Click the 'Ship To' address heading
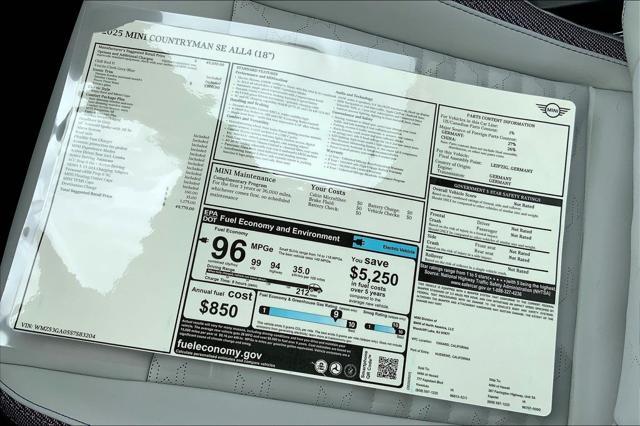The height and width of the screenshot is (426, 640). coord(493,379)
